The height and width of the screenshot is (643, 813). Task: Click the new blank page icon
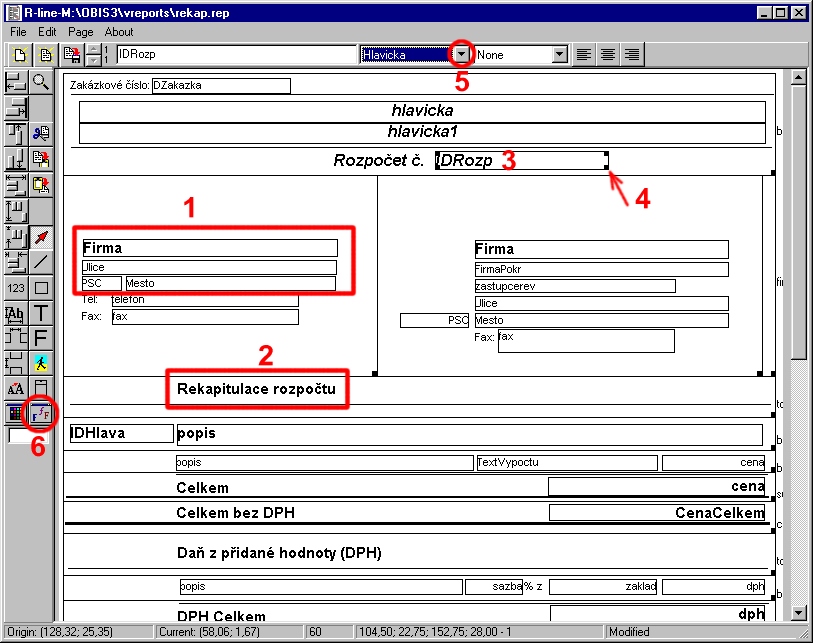point(18,55)
